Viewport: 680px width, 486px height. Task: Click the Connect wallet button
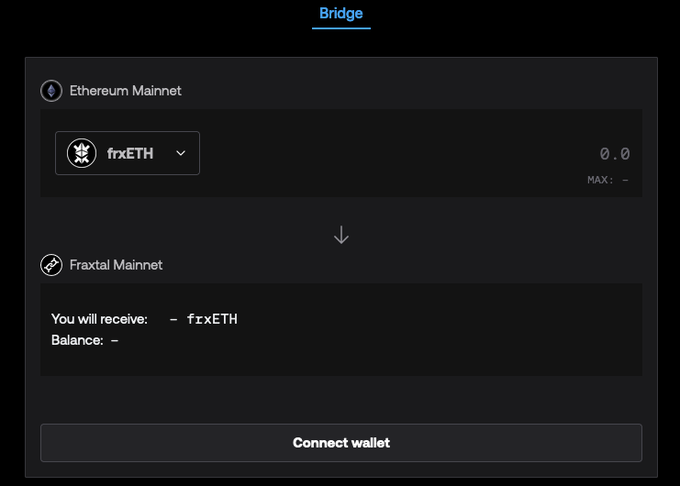coord(341,443)
